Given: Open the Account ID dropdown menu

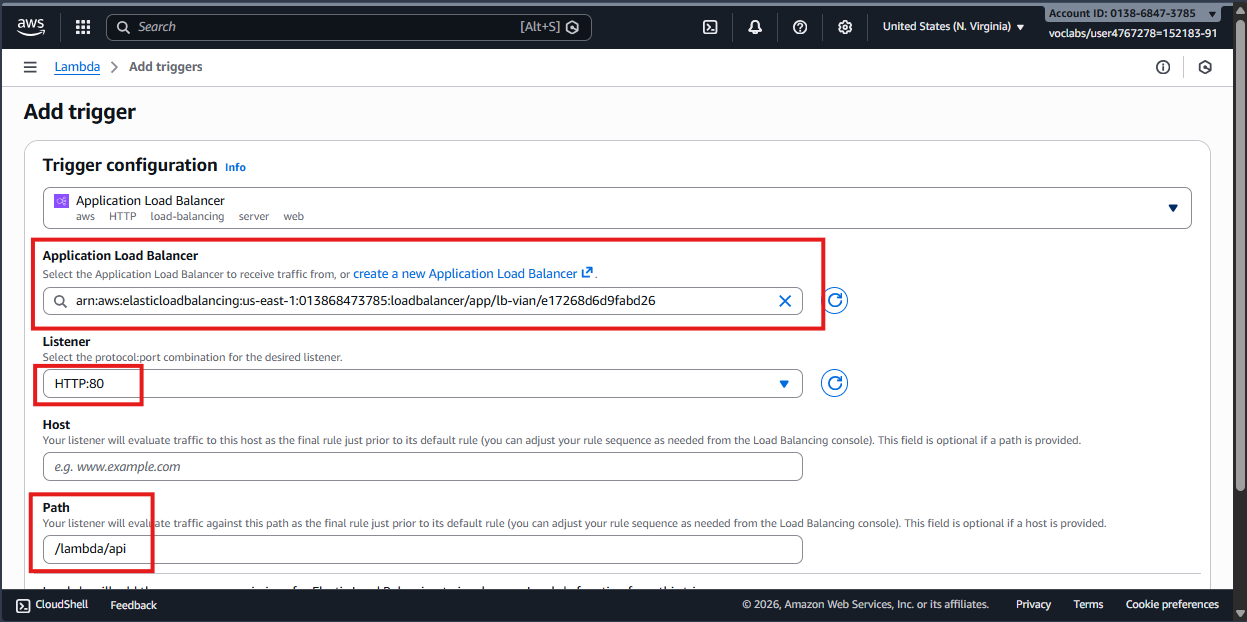Looking at the screenshot, I should [x=1132, y=13].
